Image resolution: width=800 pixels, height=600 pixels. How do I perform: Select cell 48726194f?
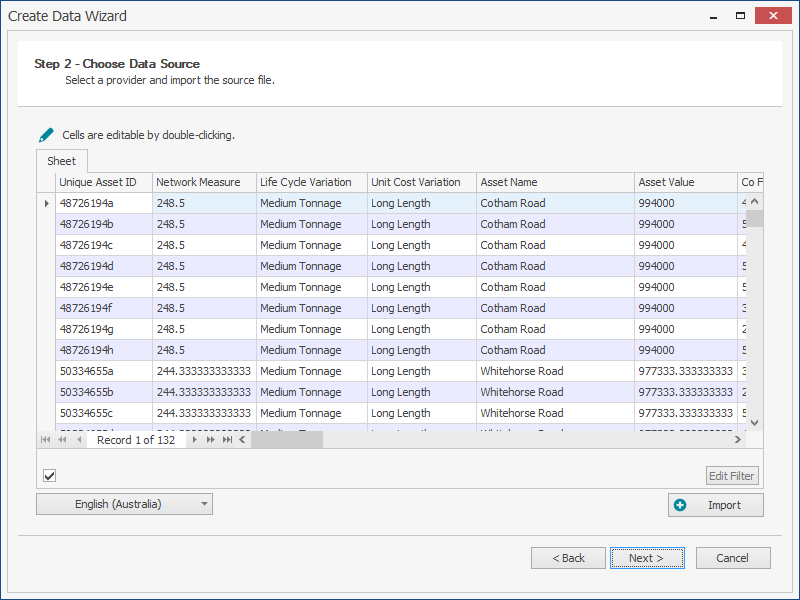(104, 308)
